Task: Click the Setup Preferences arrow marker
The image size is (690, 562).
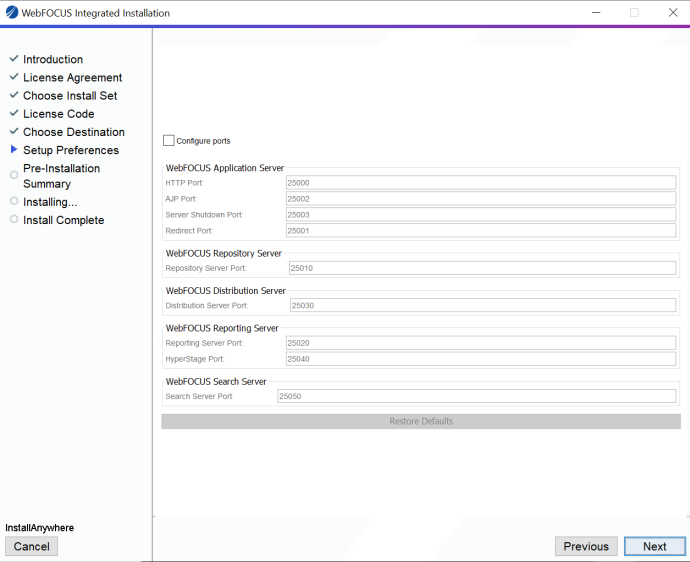Action: 14,149
